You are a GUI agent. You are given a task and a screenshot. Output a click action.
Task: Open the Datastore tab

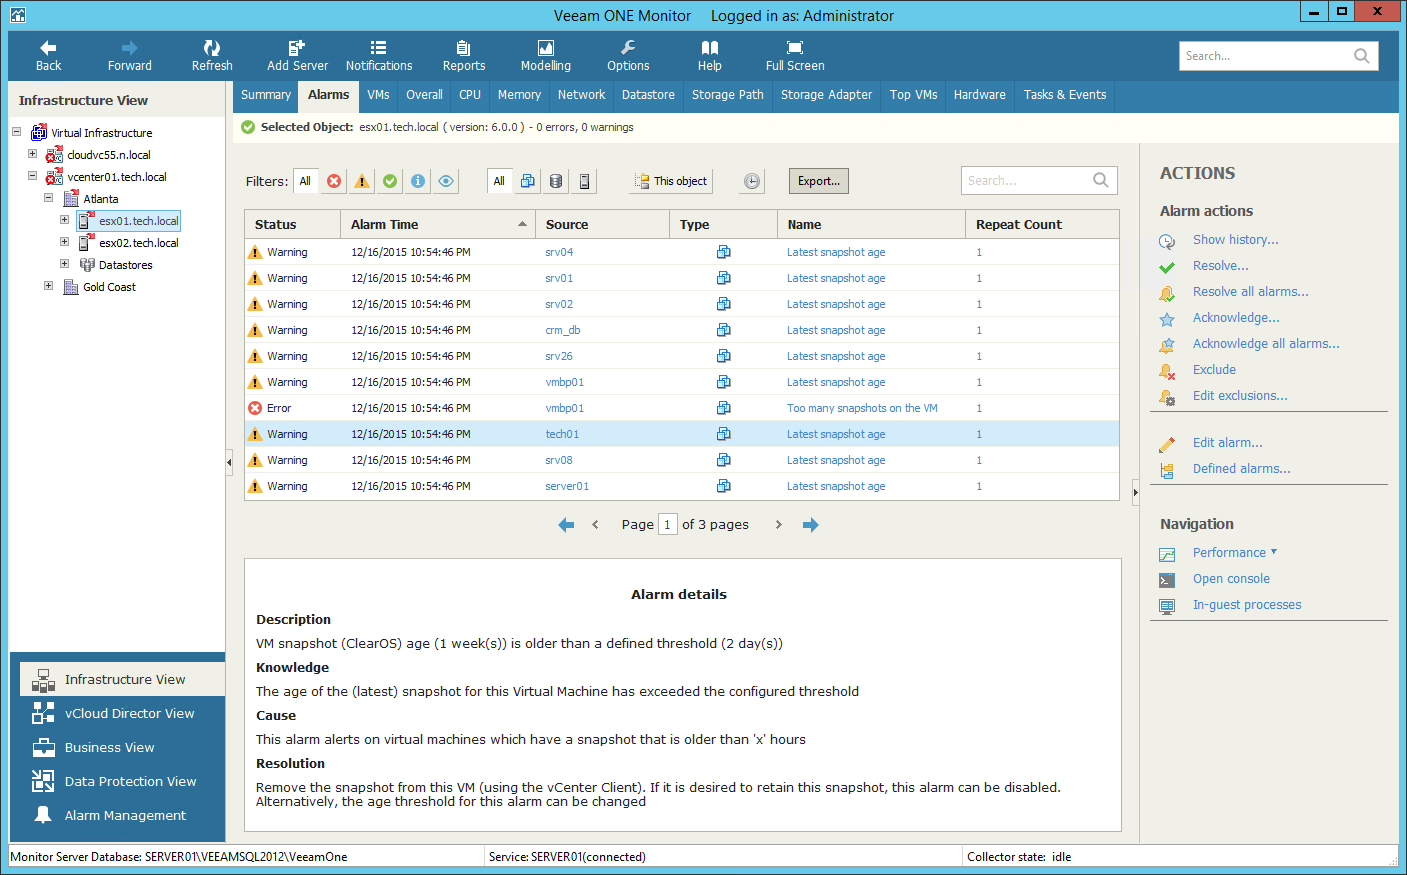648,95
